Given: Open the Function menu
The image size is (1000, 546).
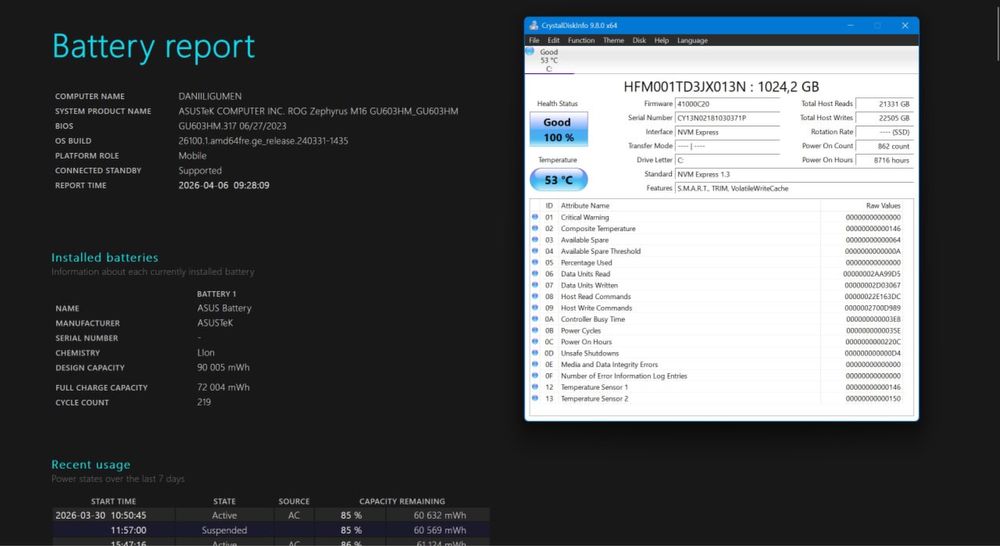Looking at the screenshot, I should coord(581,40).
